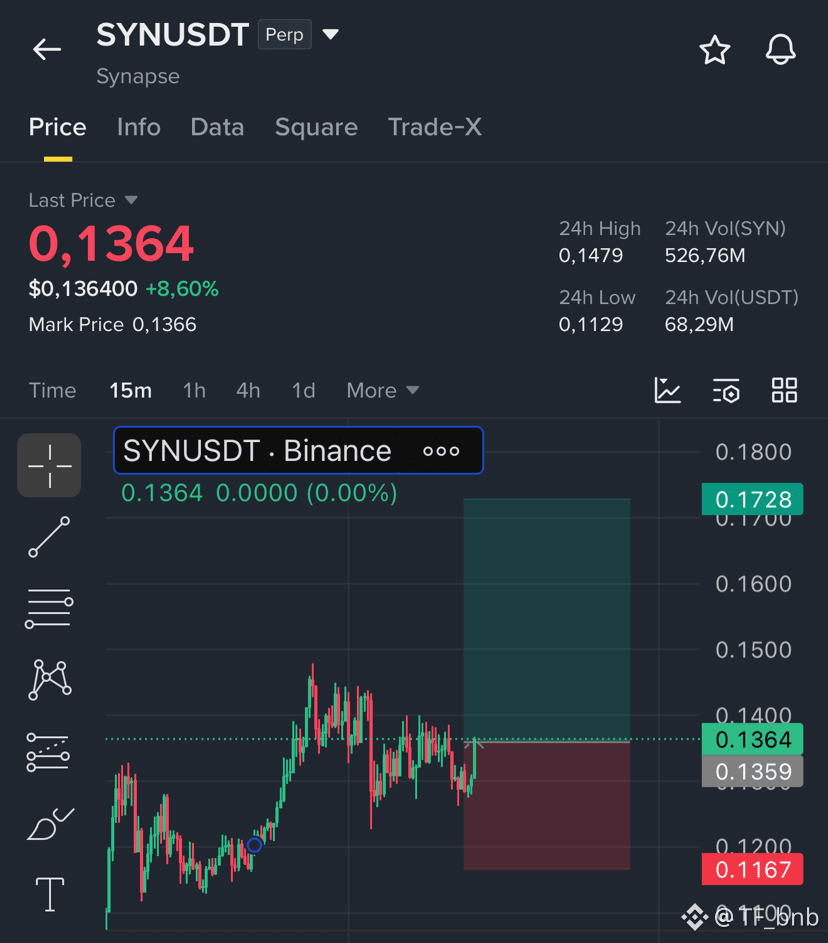The height and width of the screenshot is (943, 828).
Task: Select the 15m interval
Action: 130,390
